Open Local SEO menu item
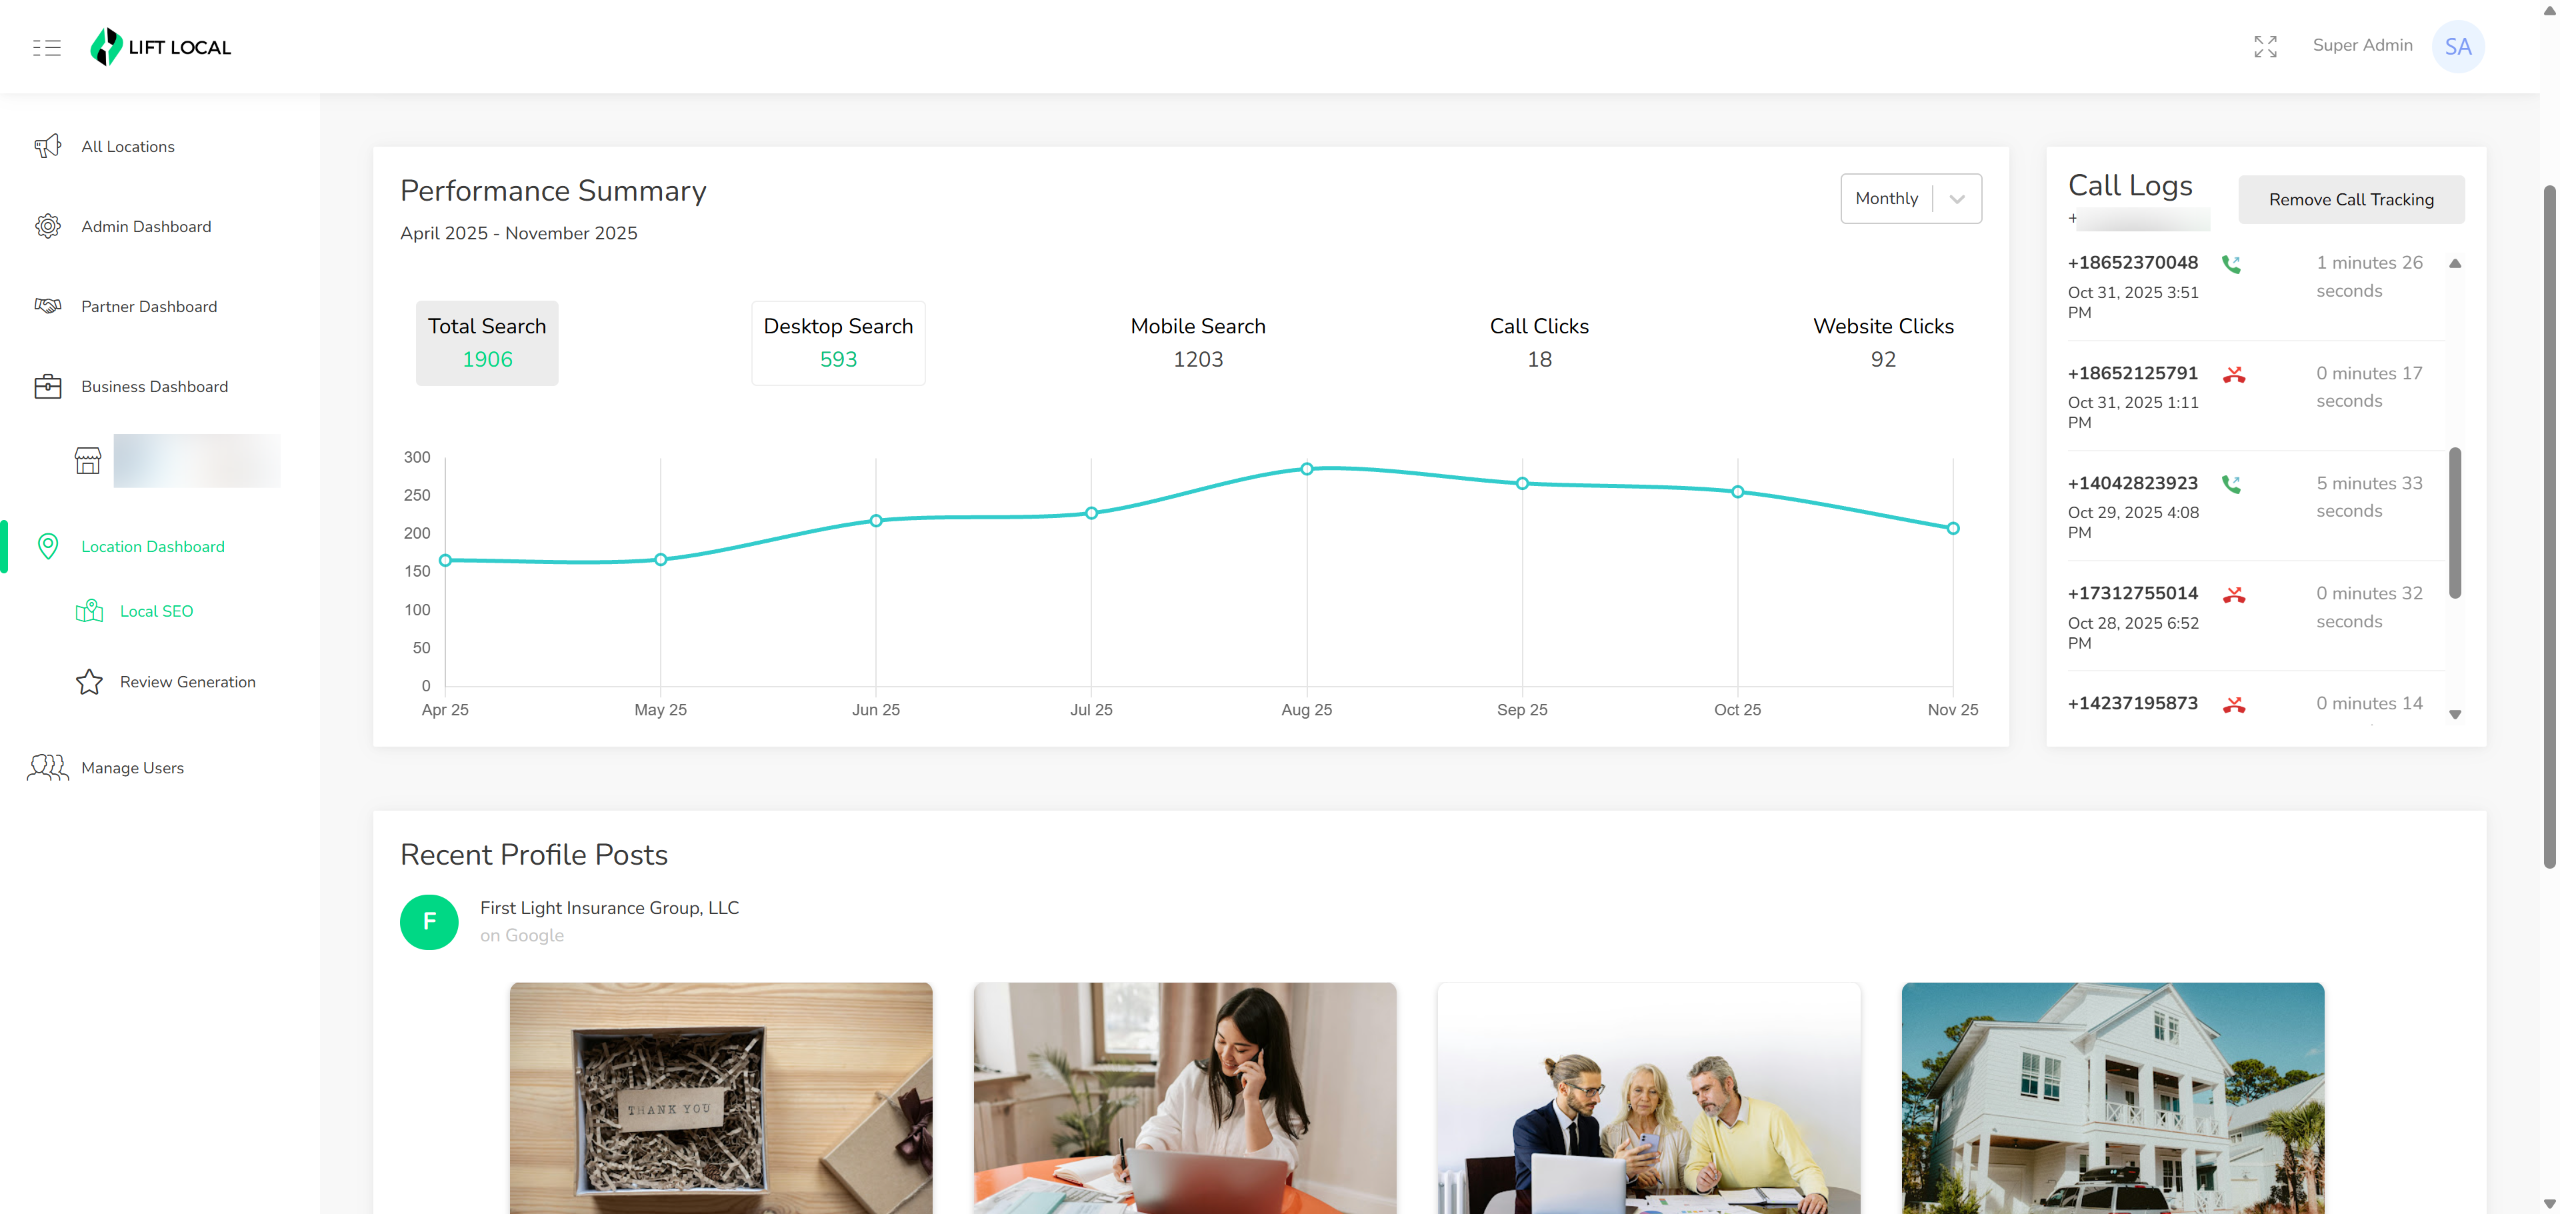2560x1214 pixels. (156, 611)
